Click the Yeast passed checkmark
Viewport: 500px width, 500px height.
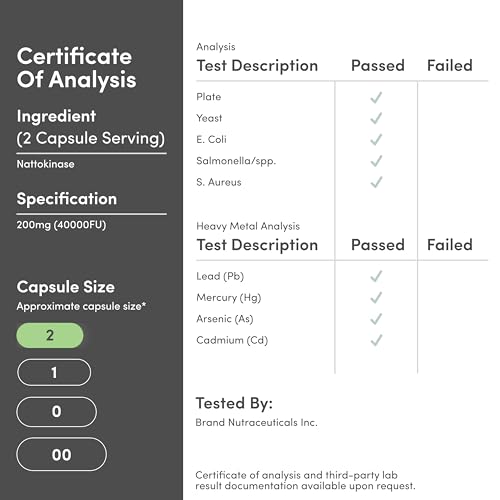376,118
